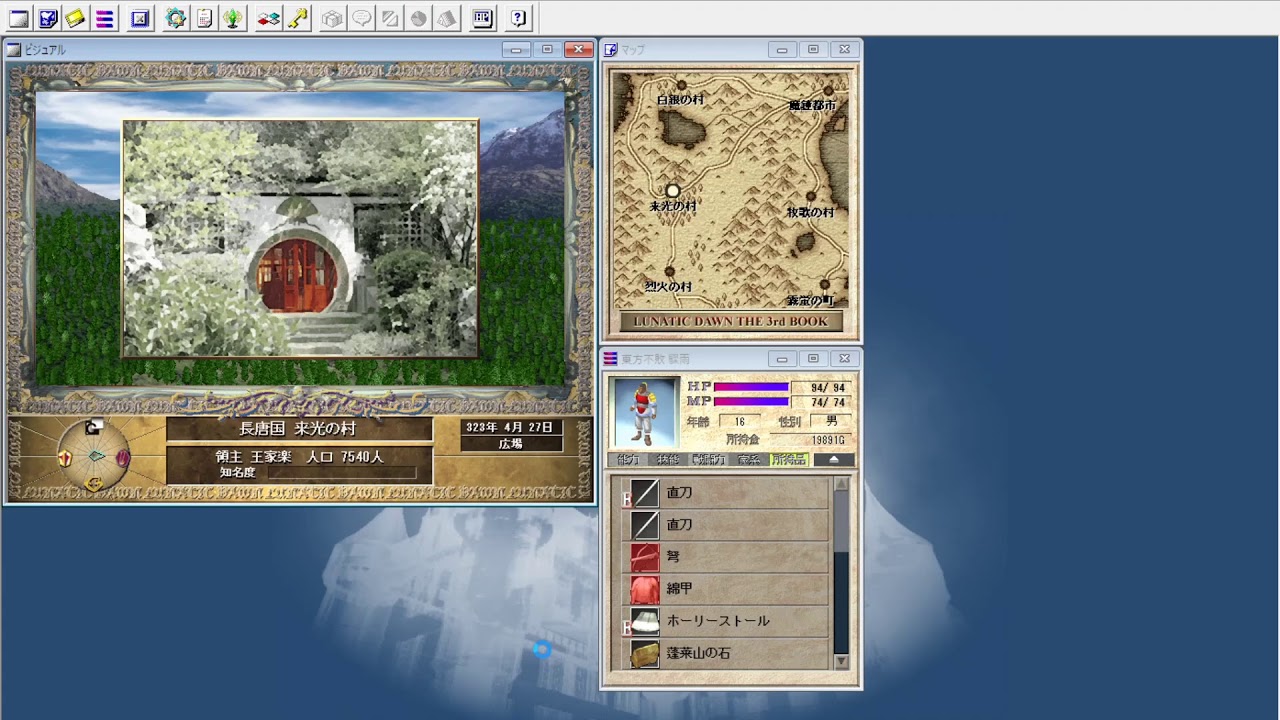Click the 知名度 fame gauge
The image size is (1280, 720).
click(x=342, y=472)
